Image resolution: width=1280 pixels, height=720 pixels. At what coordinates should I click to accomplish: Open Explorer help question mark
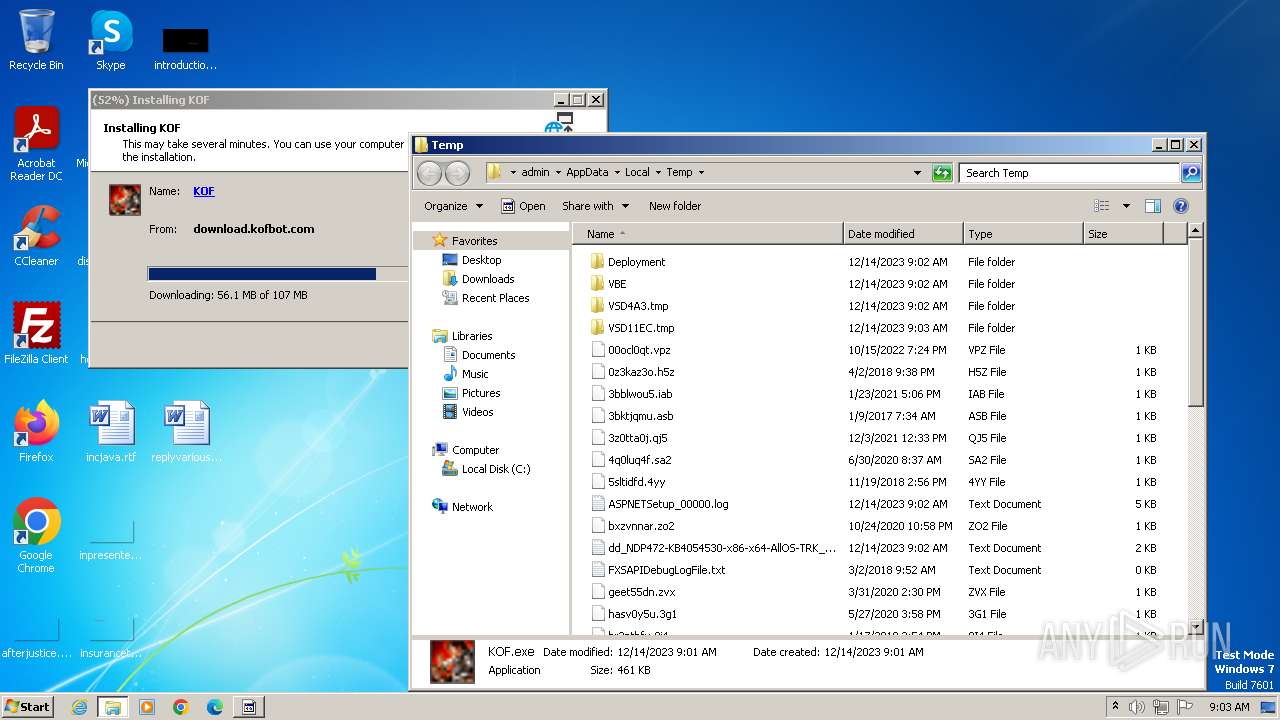tap(1180, 206)
